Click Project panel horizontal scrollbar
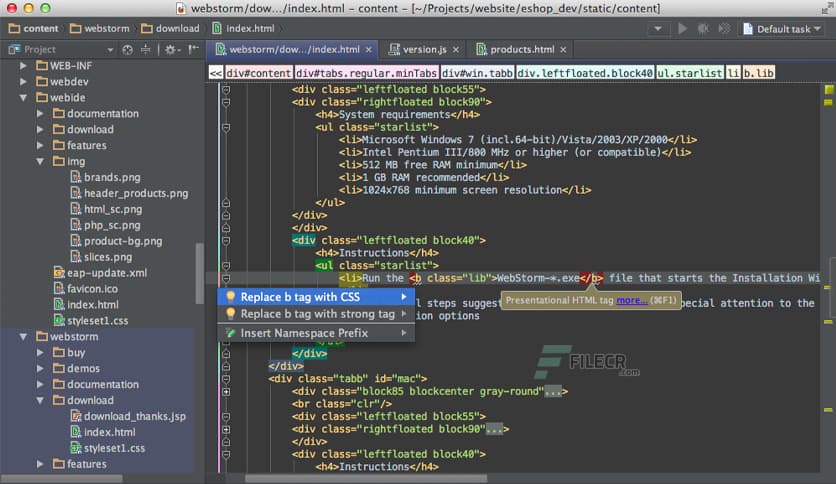Viewport: 836px width, 484px height. 61,479
